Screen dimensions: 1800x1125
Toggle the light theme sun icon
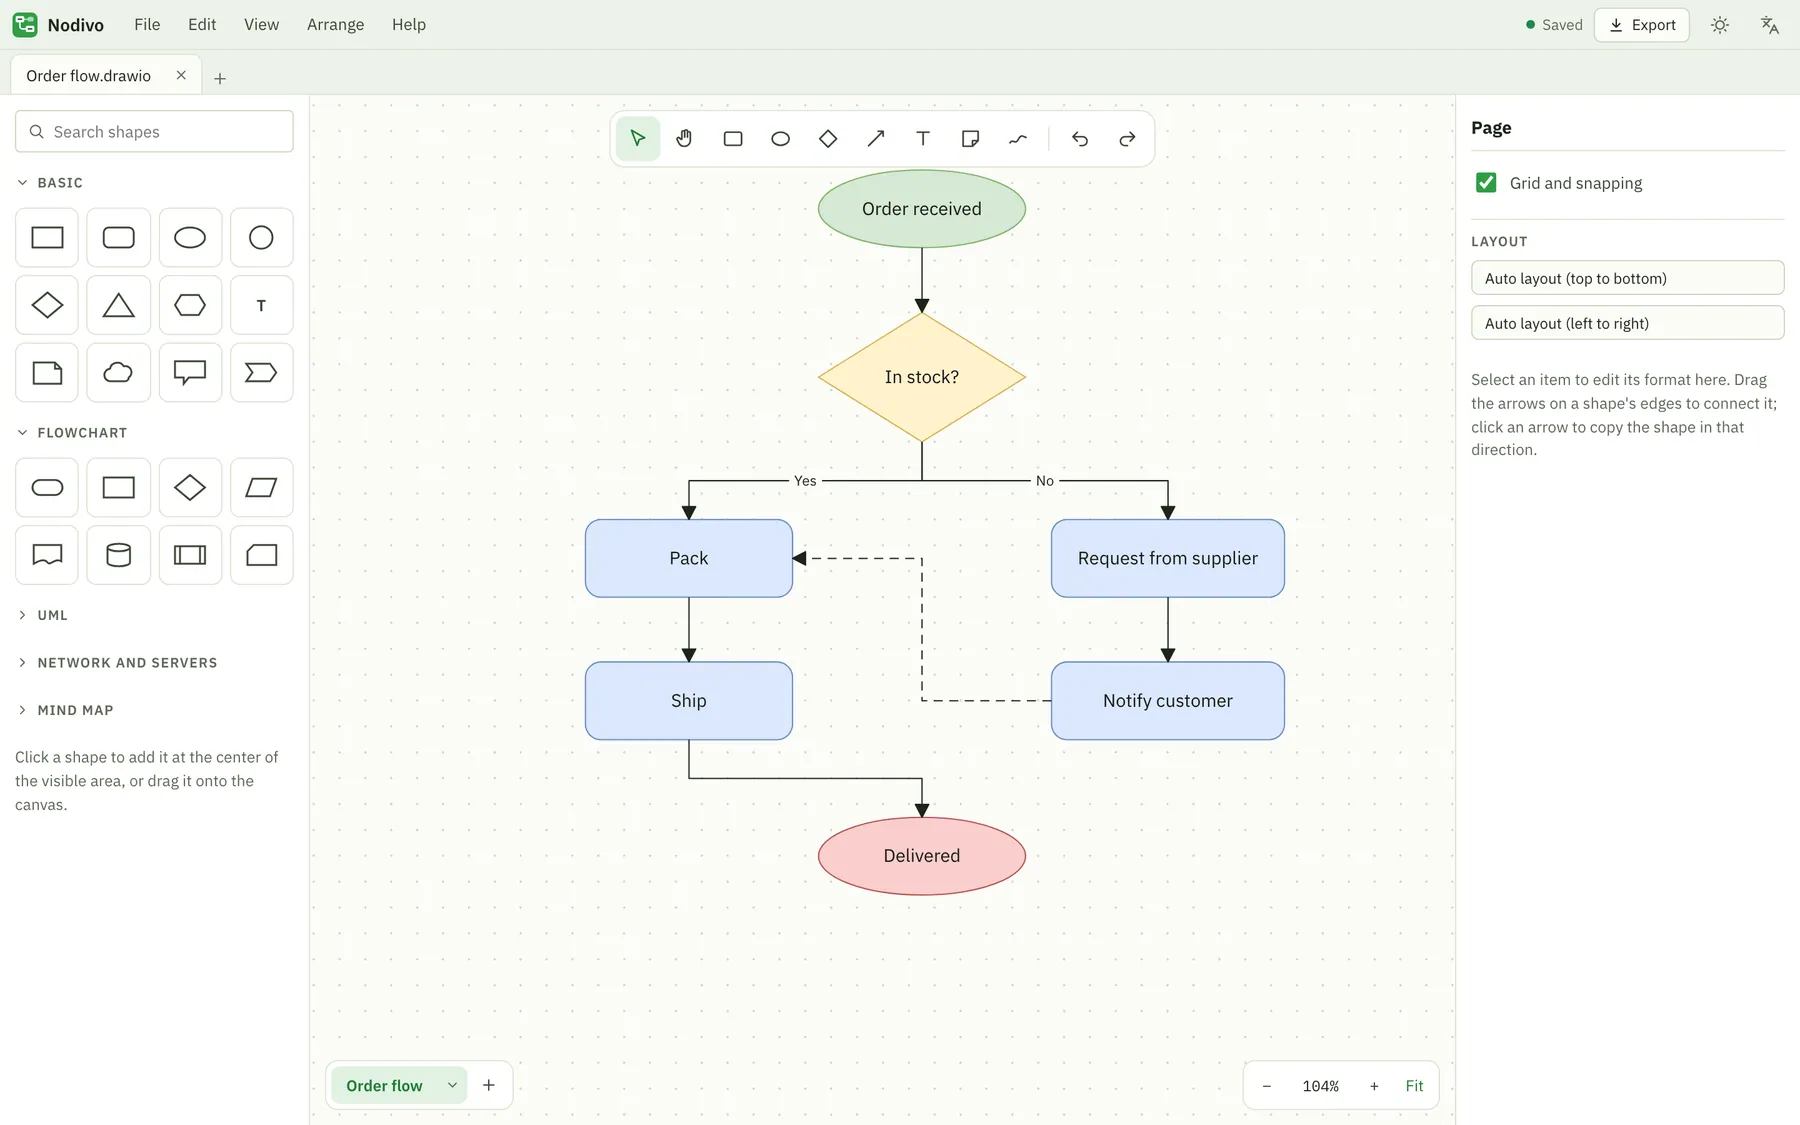pyautogui.click(x=1720, y=25)
